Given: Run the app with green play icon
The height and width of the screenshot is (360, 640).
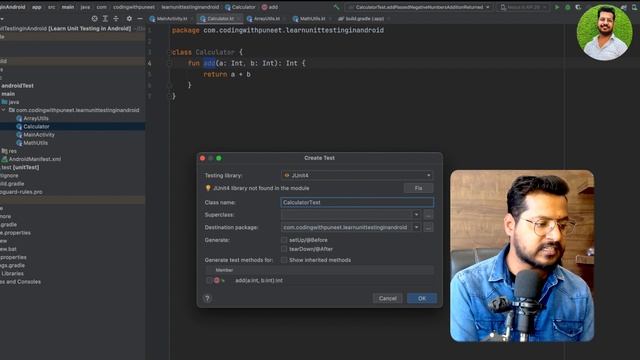Looking at the screenshot, I should tap(557, 7).
